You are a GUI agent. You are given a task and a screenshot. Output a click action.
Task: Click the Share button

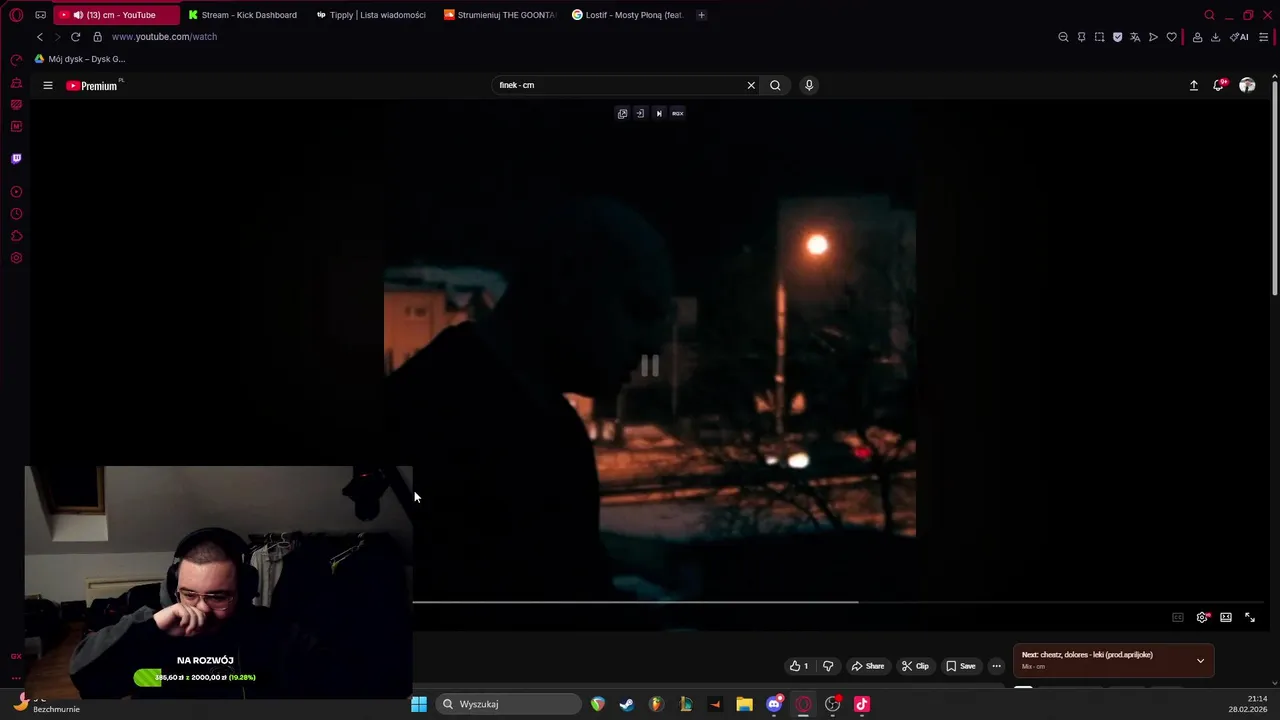click(867, 666)
